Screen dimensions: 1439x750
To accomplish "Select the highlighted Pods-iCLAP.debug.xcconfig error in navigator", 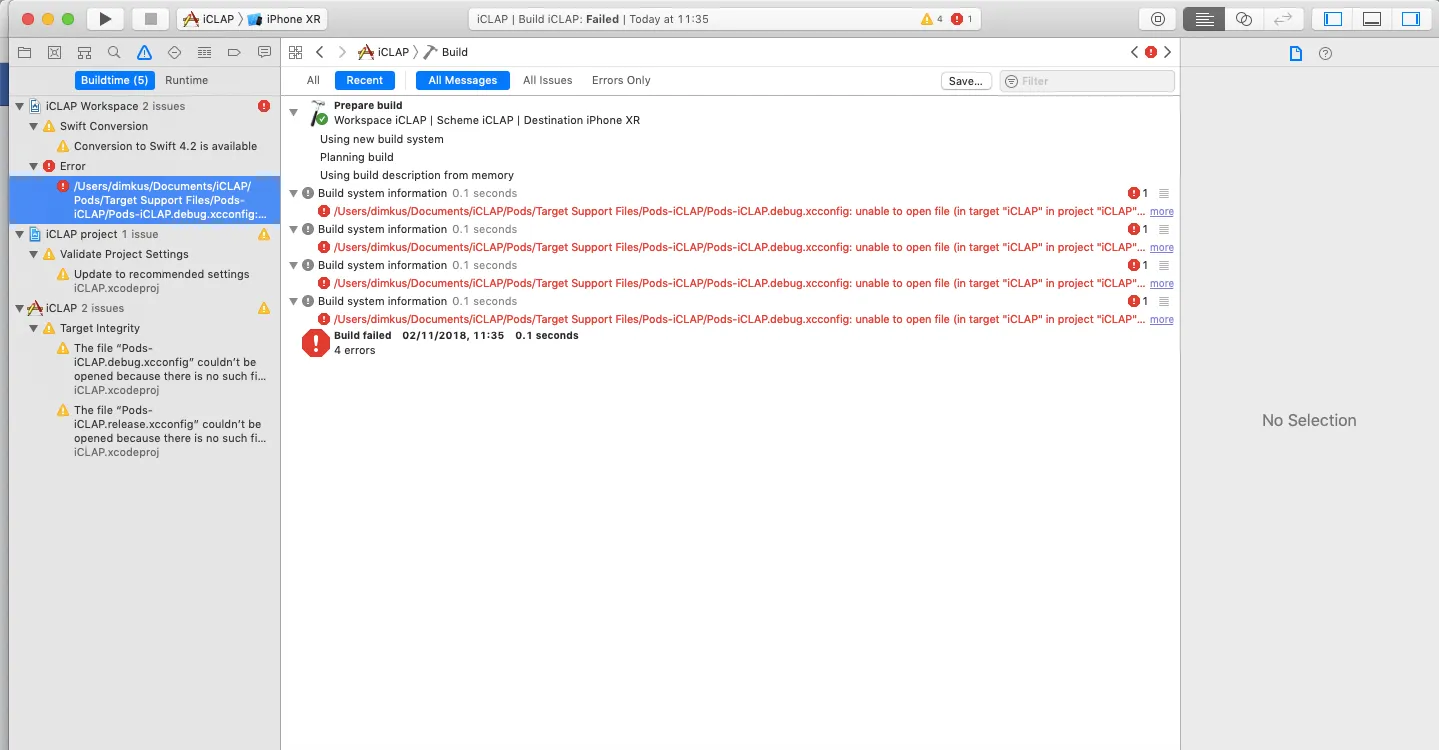I will (145, 200).
